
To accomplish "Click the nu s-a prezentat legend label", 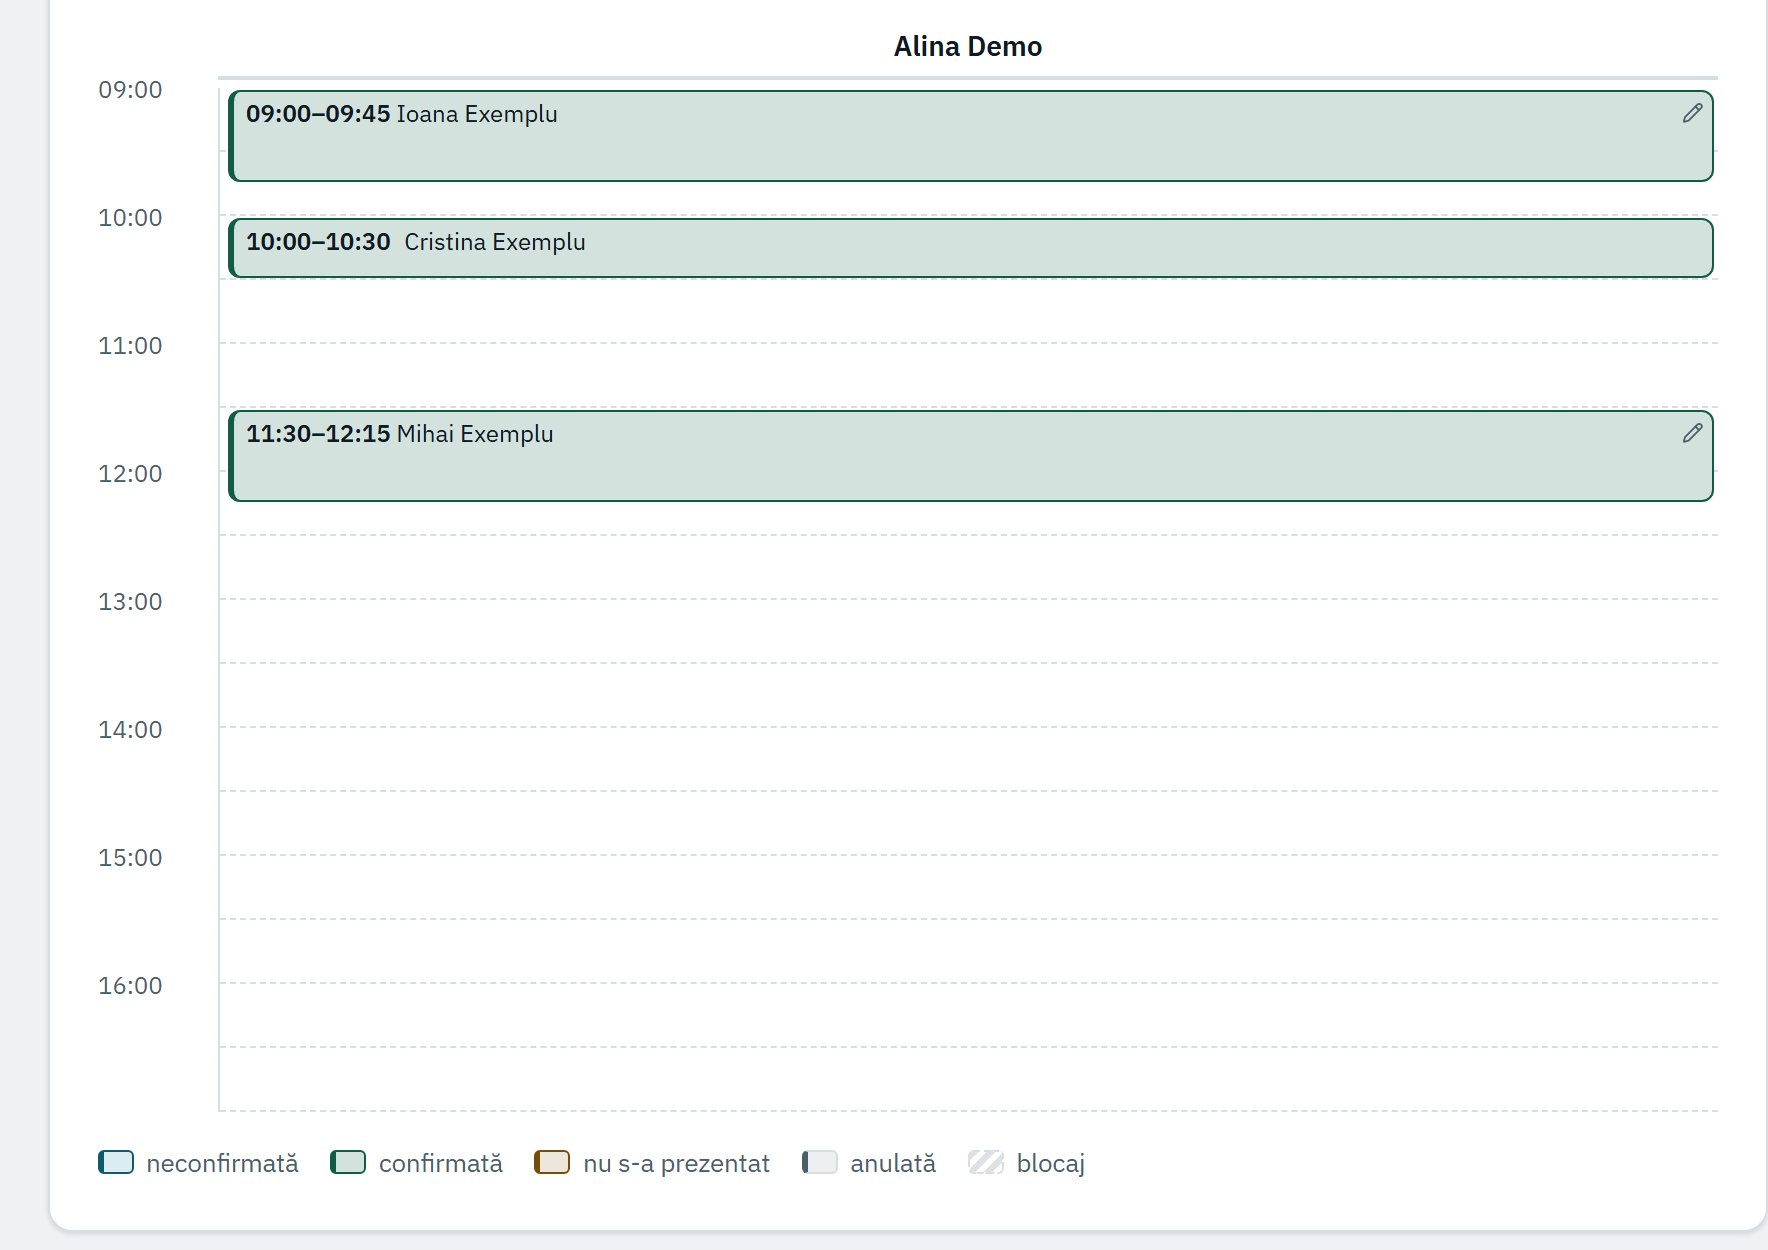I will [x=677, y=1163].
